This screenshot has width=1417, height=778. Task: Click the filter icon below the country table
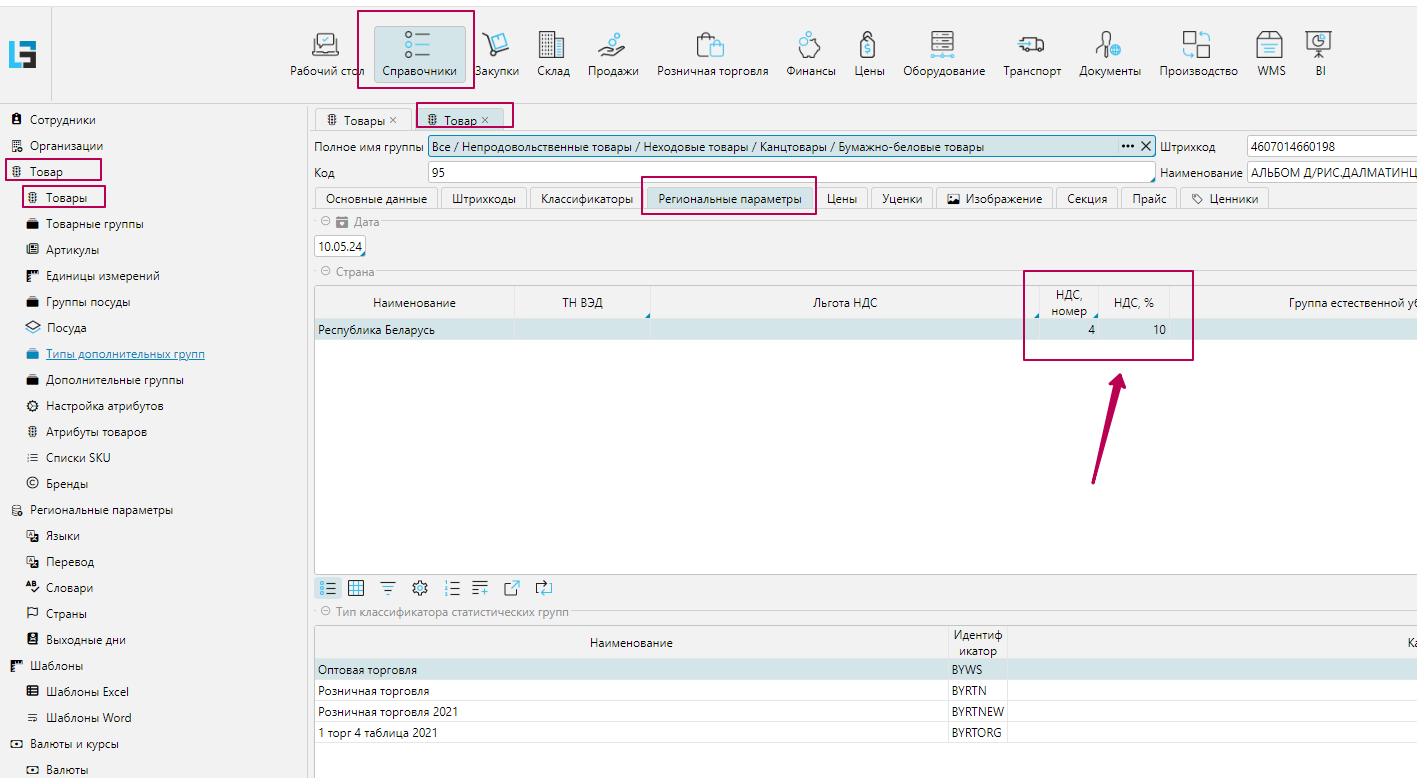(x=388, y=588)
